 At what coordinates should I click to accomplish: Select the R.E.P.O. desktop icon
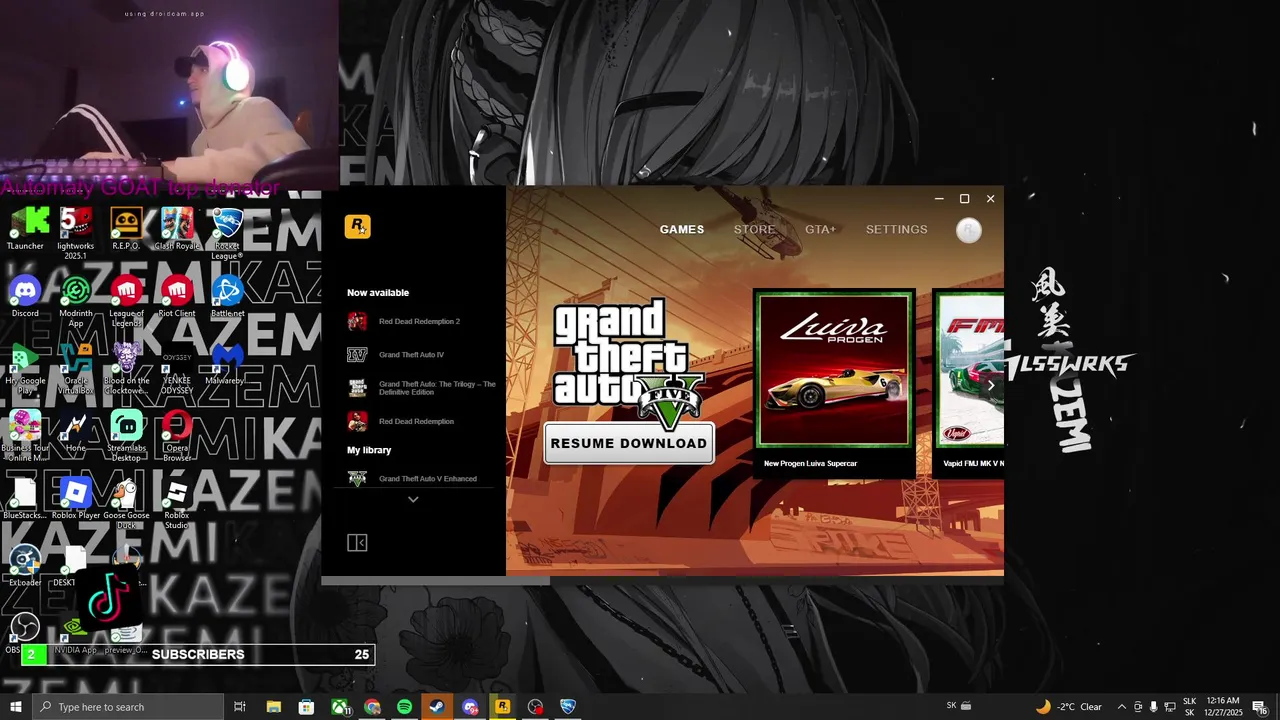pyautogui.click(x=126, y=228)
